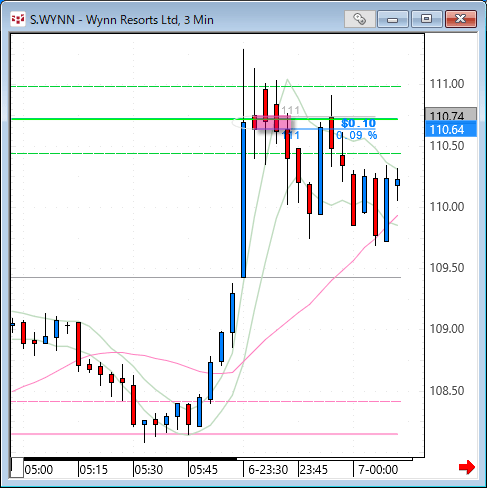Close the S.WYNN chart window
Image resolution: width=487 pixels, height=488 pixels.
(x=461, y=19)
